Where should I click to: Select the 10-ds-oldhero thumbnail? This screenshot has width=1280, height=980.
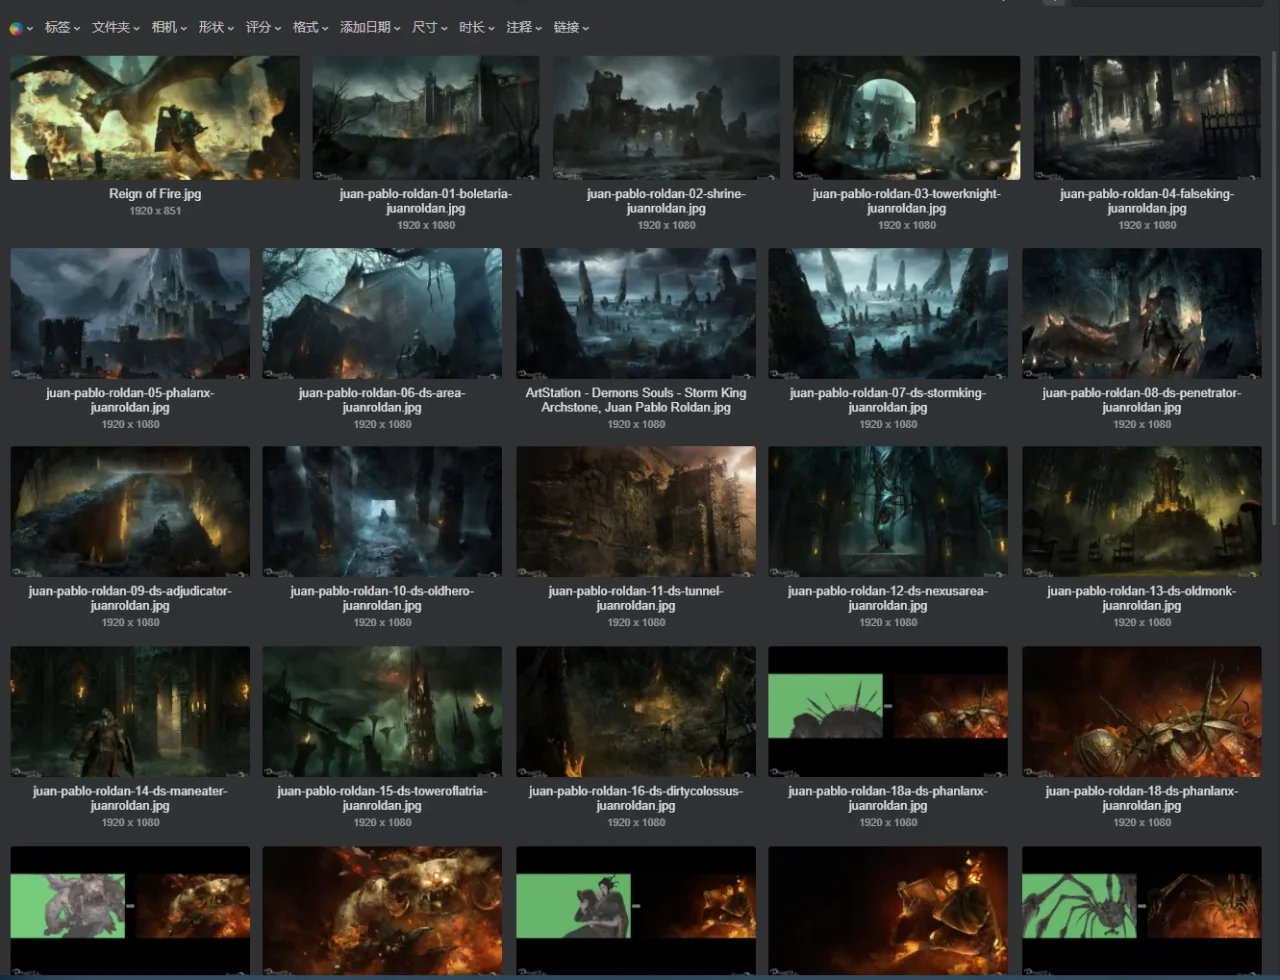(x=382, y=511)
